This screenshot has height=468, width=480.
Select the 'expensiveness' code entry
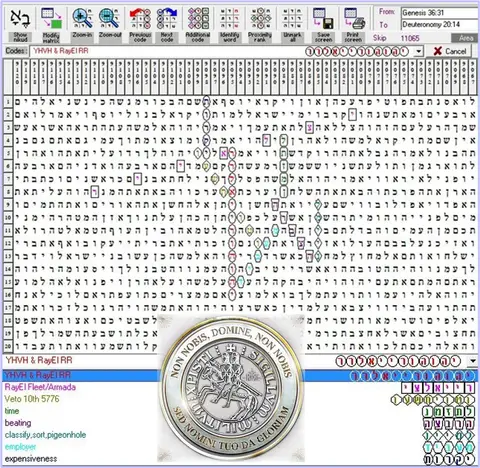tap(31, 459)
